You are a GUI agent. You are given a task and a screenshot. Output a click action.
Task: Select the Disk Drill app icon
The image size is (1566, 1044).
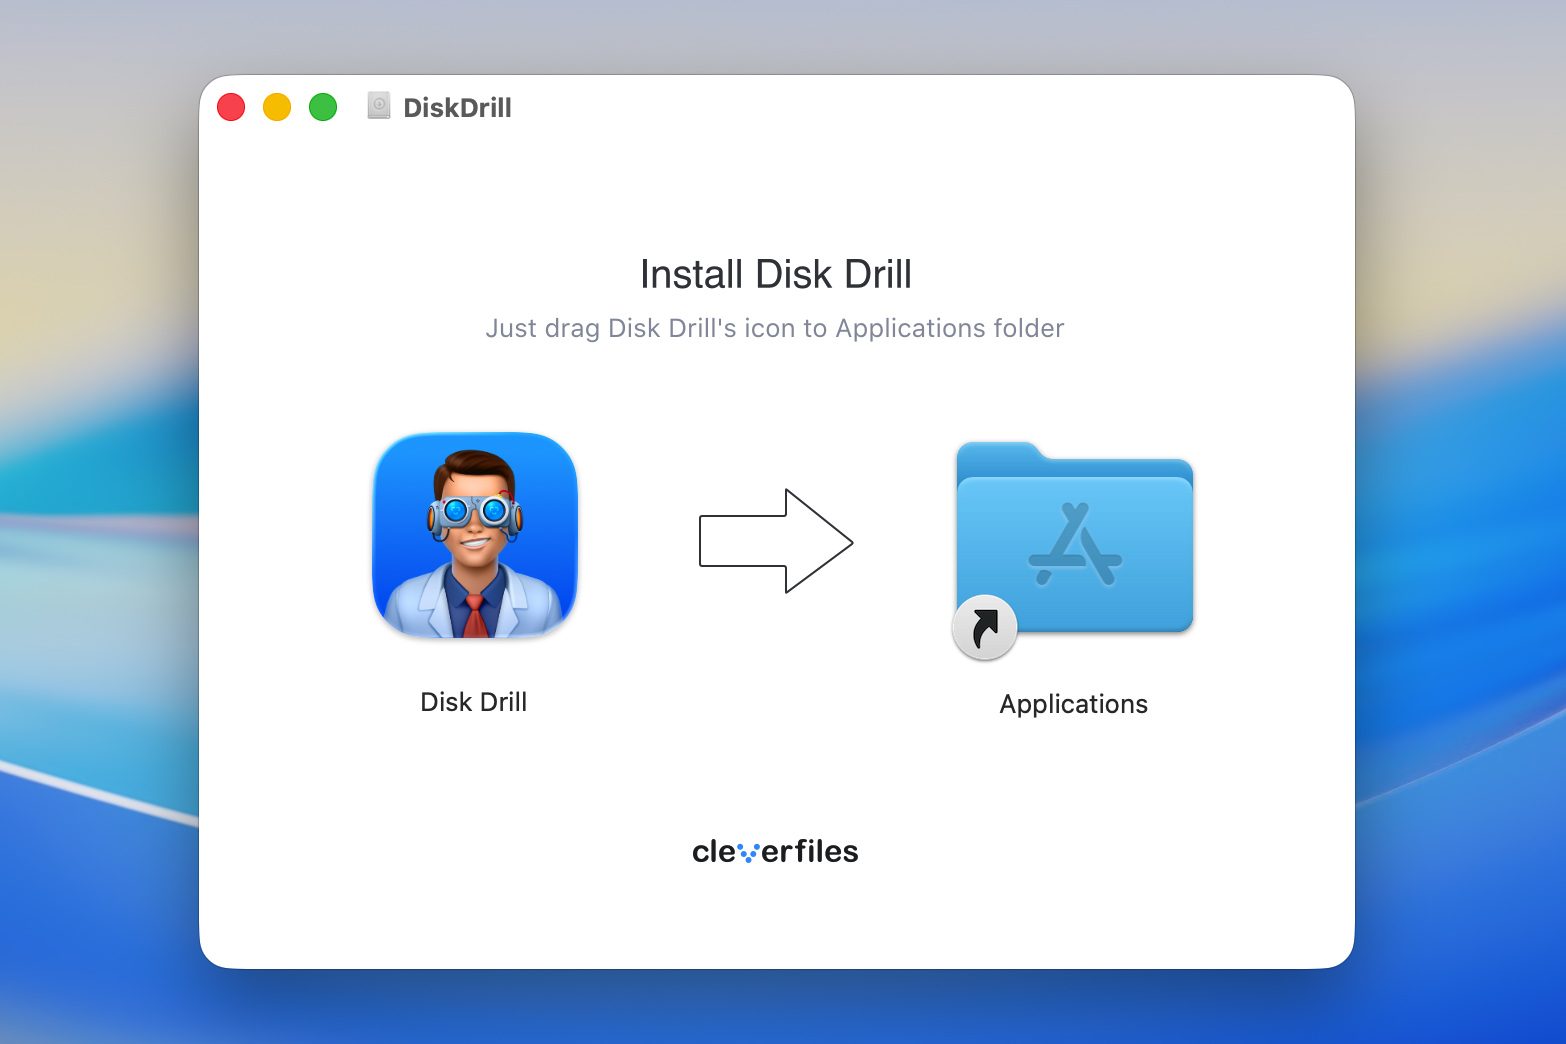pos(475,535)
